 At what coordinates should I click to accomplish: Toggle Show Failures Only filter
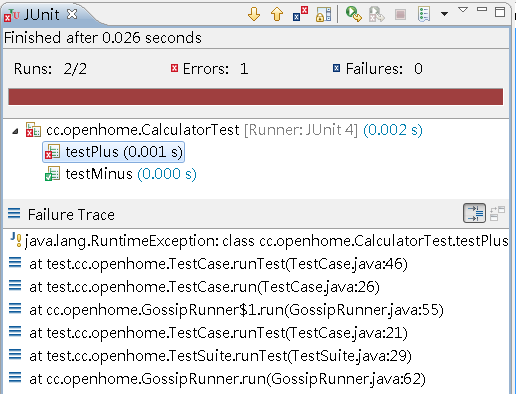pos(300,14)
